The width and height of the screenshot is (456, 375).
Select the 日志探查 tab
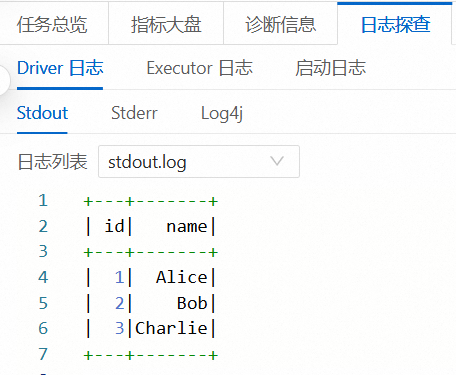click(396, 24)
